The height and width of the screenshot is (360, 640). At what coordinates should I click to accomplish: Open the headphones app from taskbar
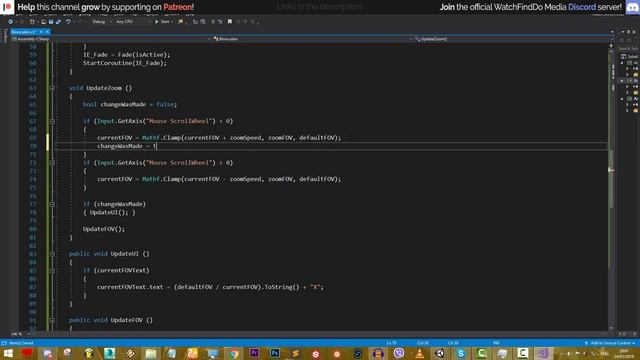tap(378, 353)
